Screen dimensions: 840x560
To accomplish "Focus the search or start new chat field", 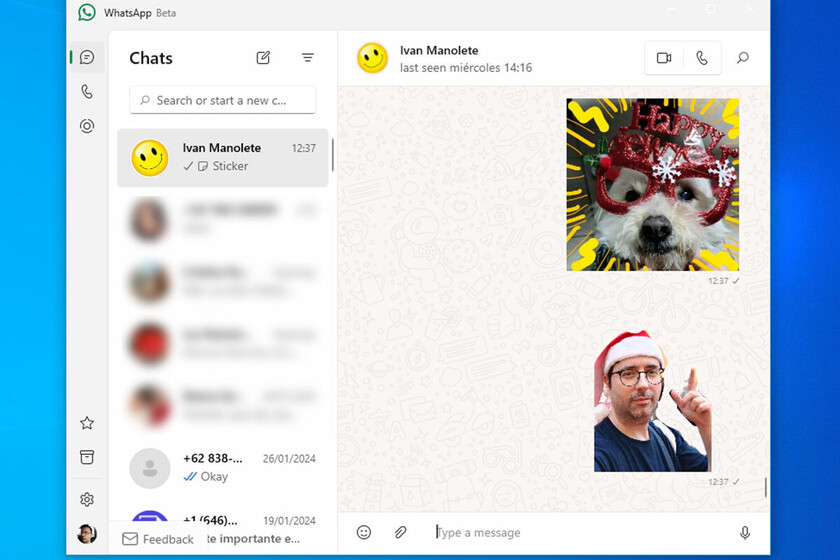I will pos(222,100).
